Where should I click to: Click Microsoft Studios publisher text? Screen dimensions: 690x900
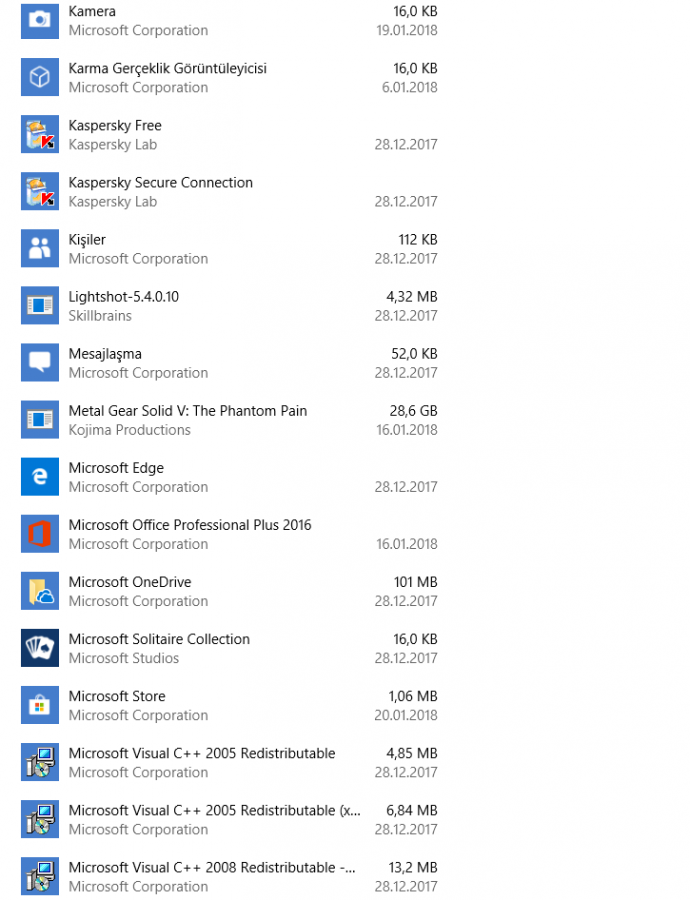point(124,658)
